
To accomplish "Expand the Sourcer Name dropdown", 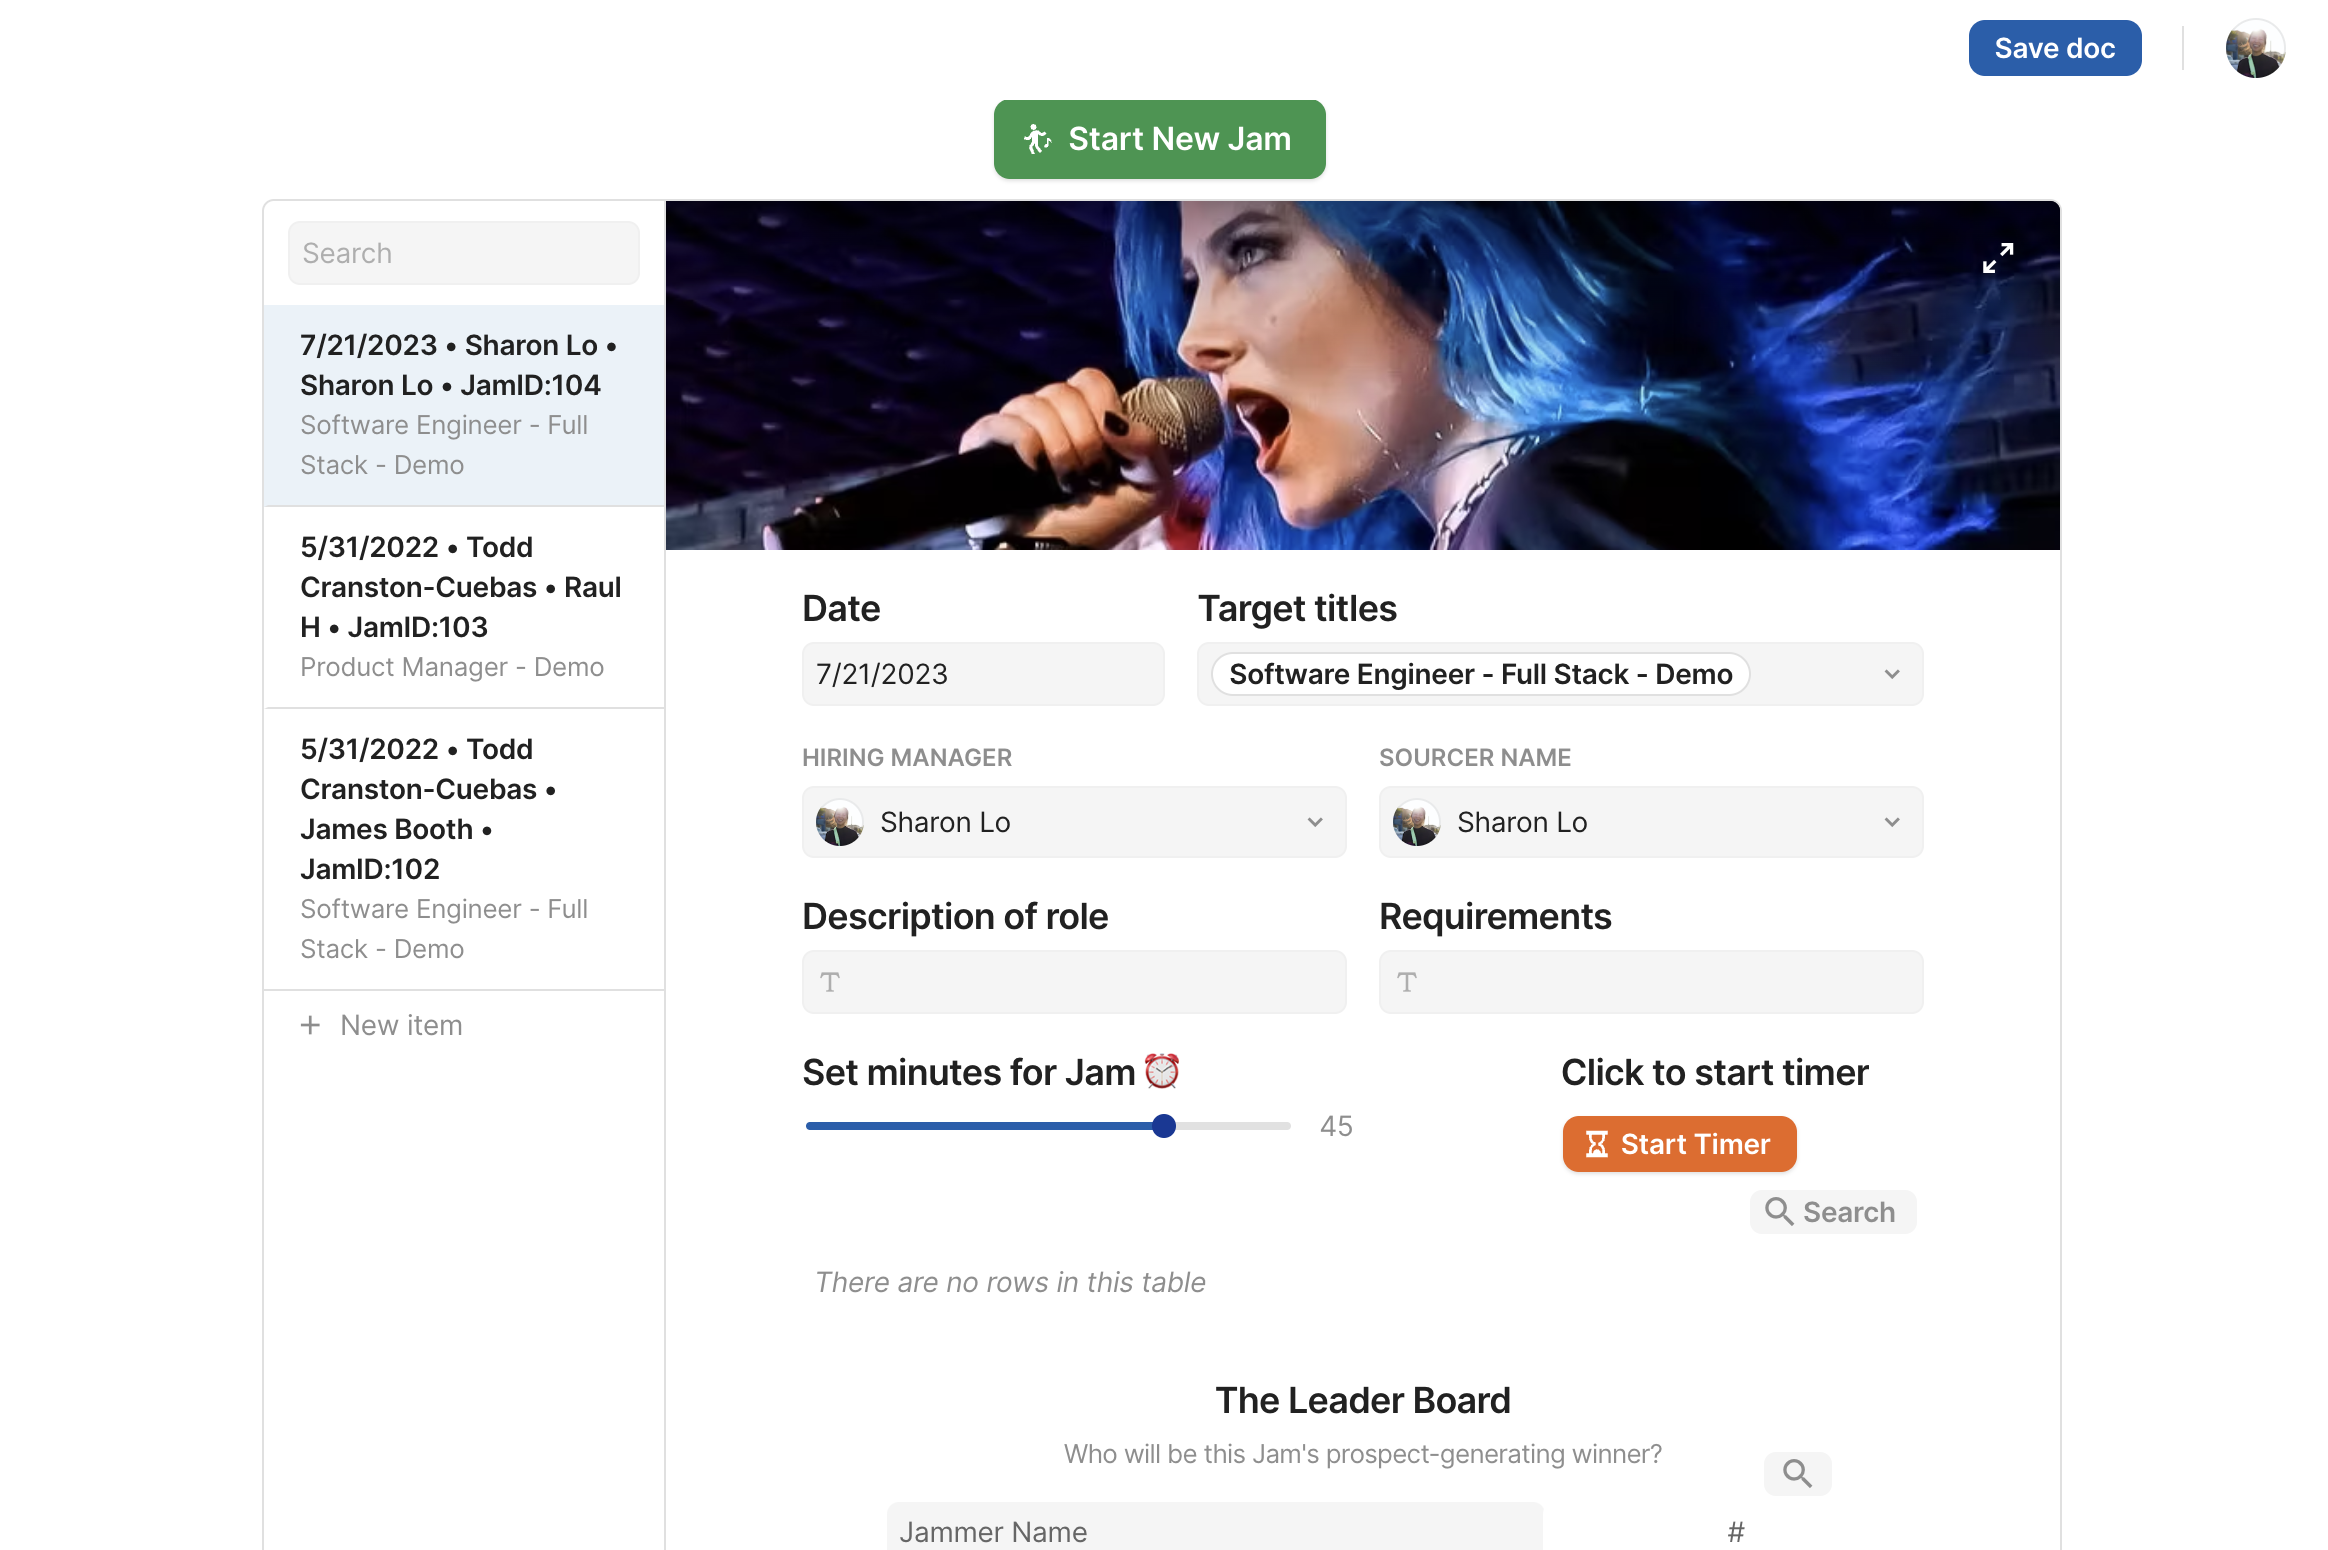I will 1891,822.
